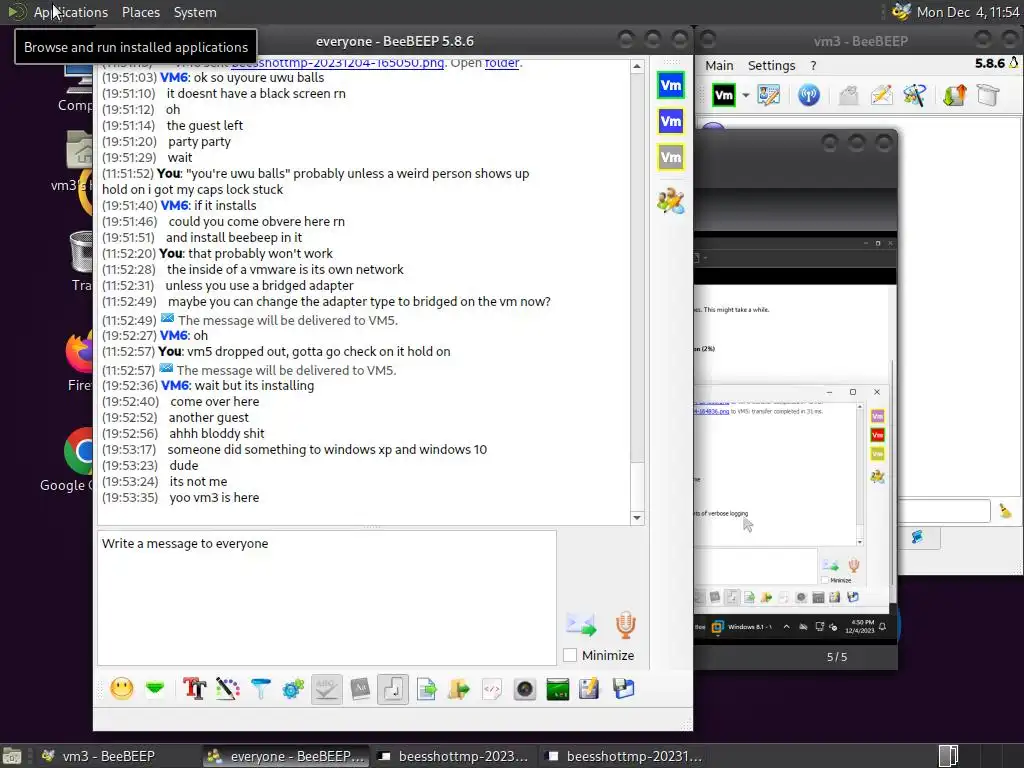Click the camera screenshot icon
Viewport: 1024px width, 768px height.
pyautogui.click(x=525, y=688)
